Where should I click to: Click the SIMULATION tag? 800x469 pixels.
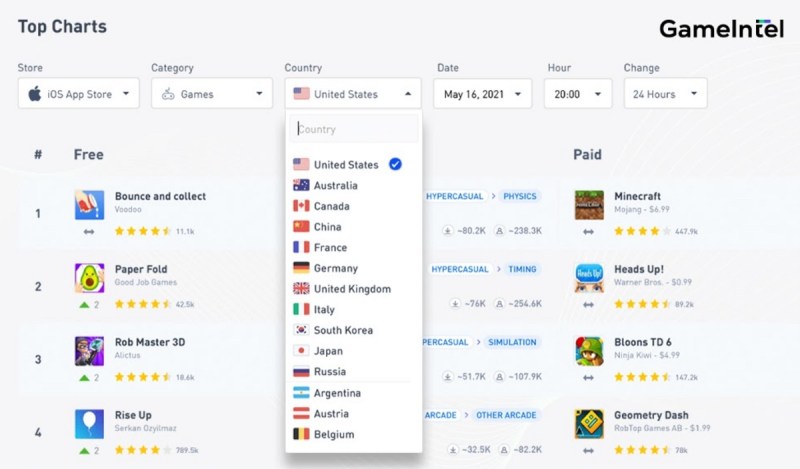512,342
